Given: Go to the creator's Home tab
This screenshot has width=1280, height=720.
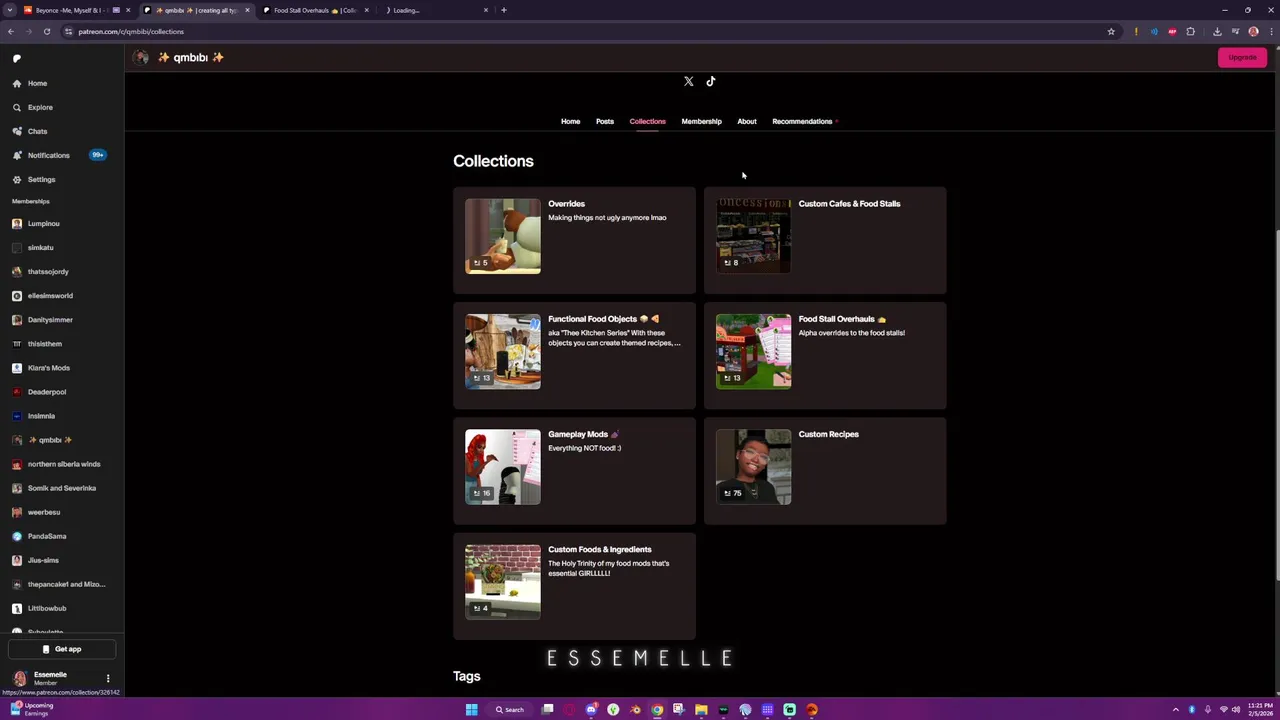Looking at the screenshot, I should (x=570, y=121).
